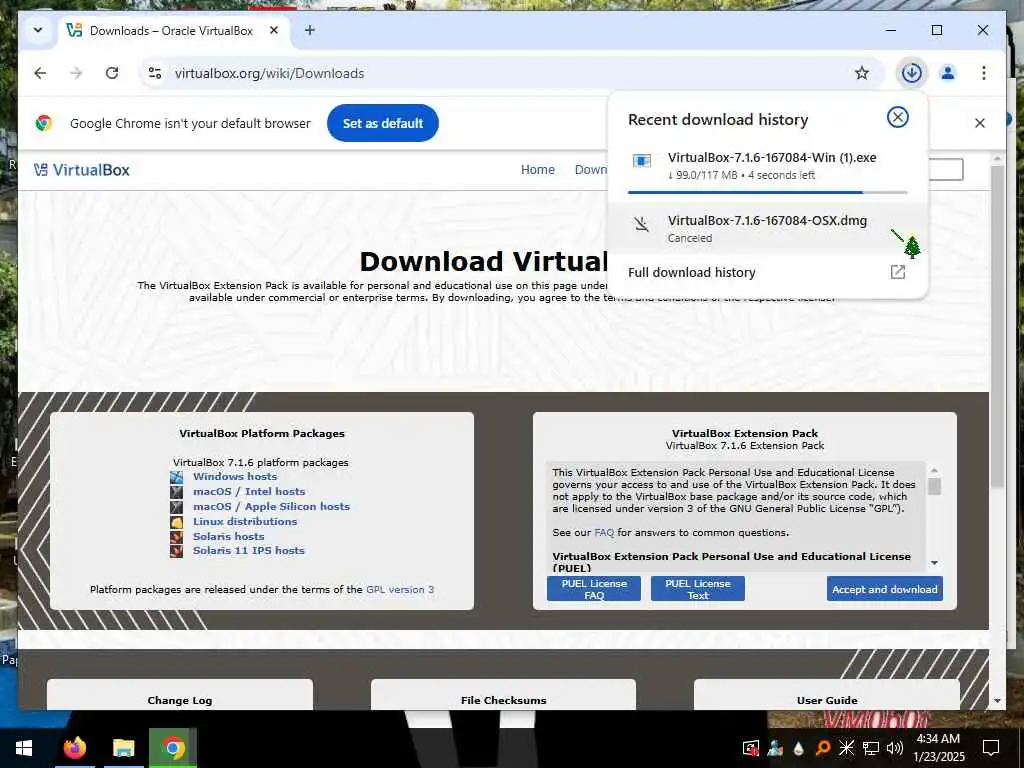Screen dimensions: 1024x768
Task: Click the File Checksums card heading
Action: click(504, 700)
